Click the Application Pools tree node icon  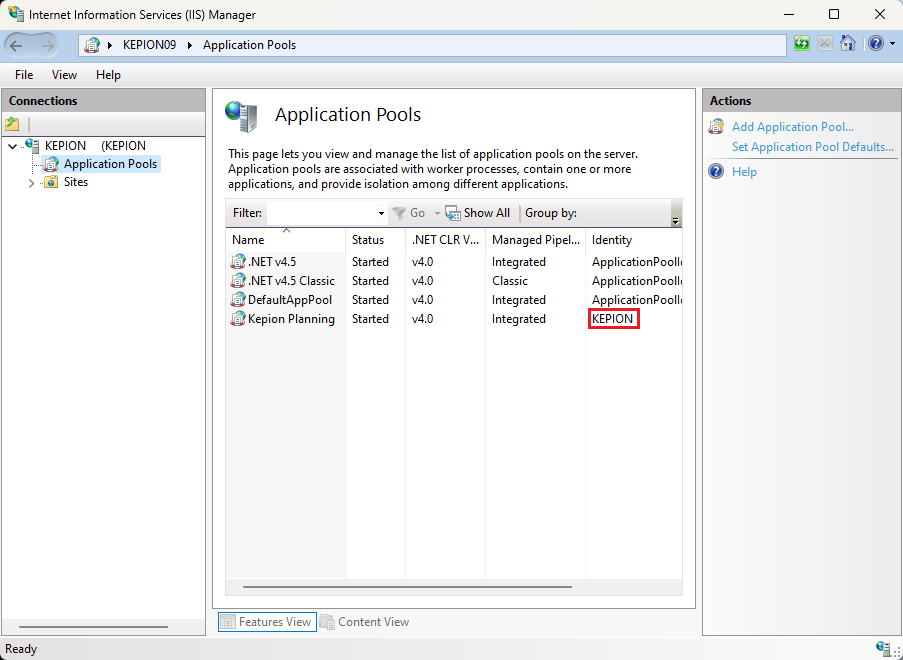click(51, 164)
